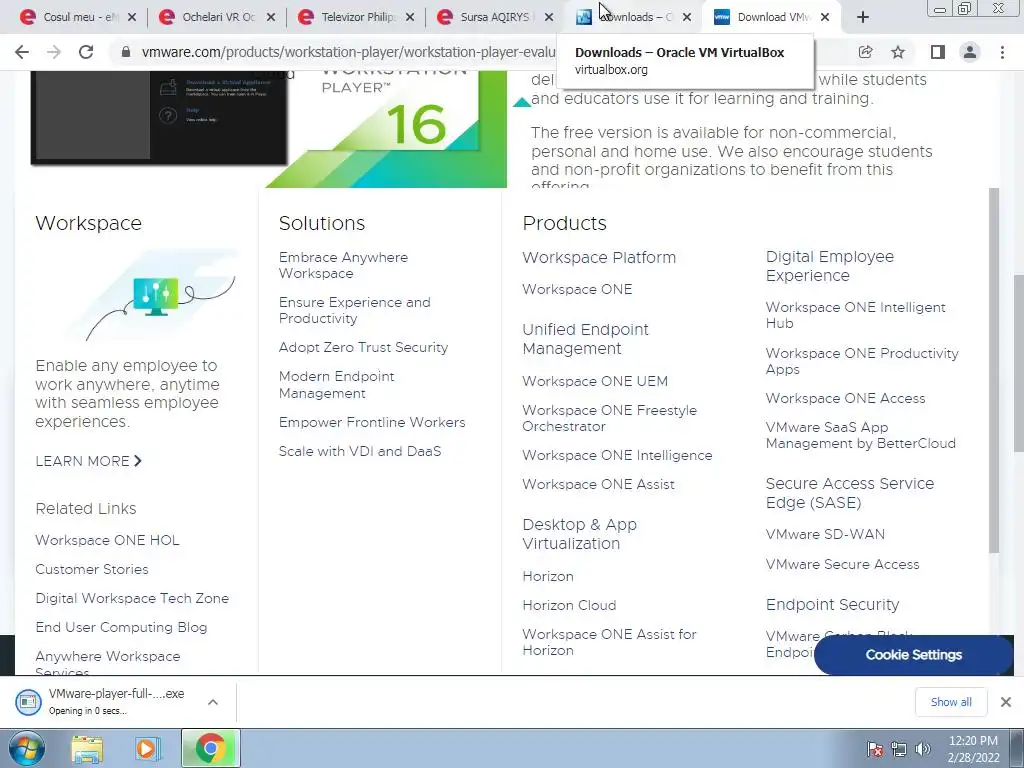Open Empower Frontline Workers link
This screenshot has height=768, width=1024.
(x=372, y=423)
